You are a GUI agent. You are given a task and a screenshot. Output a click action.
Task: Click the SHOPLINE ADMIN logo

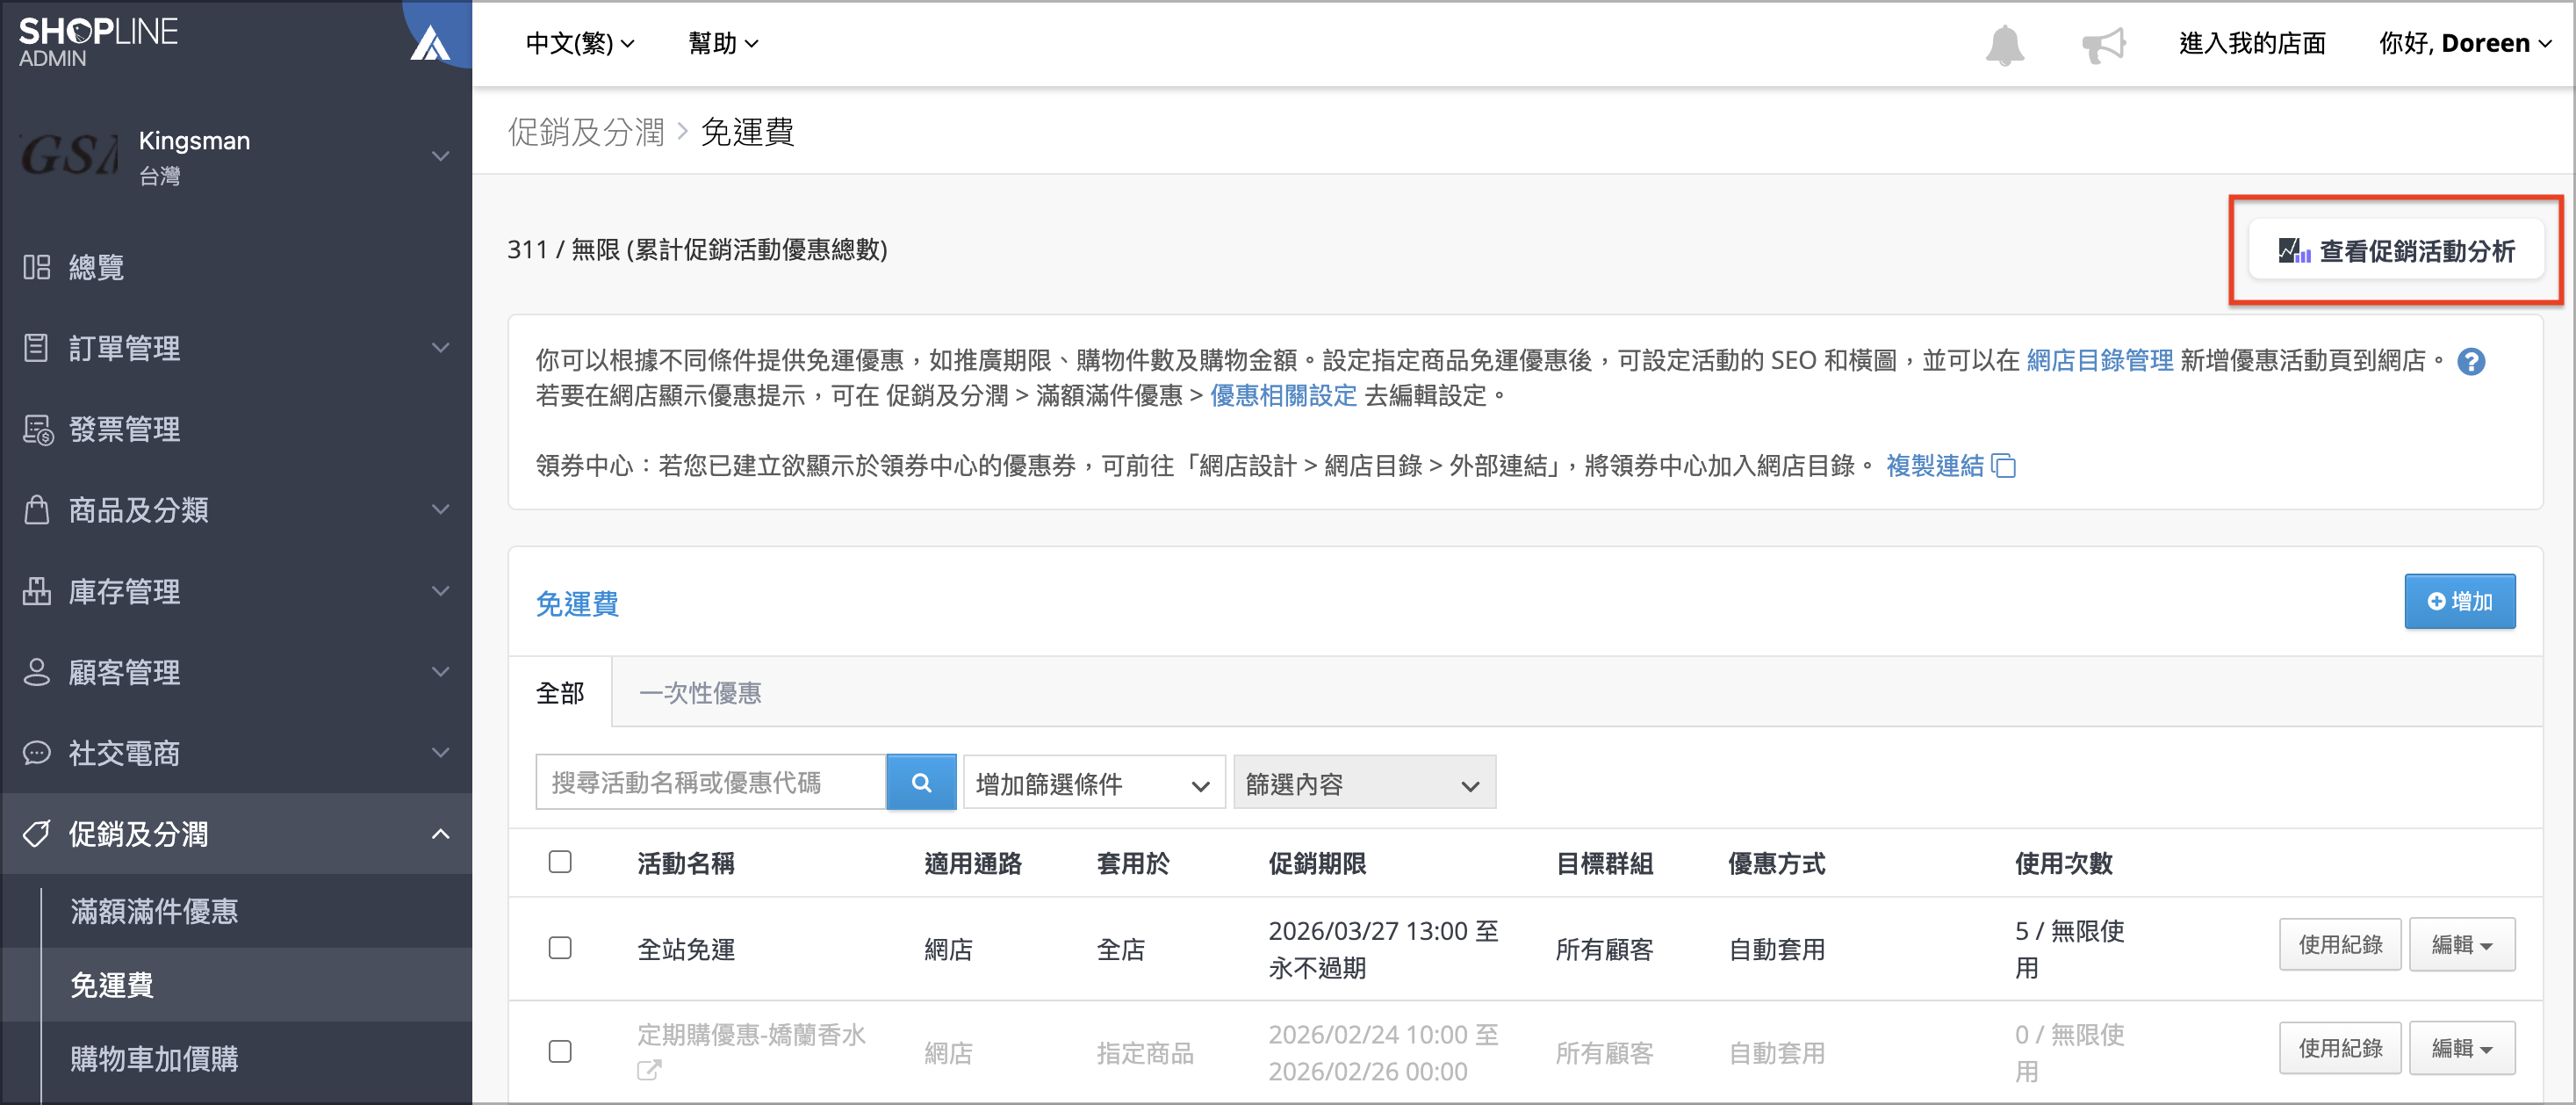pyautogui.click(x=98, y=42)
